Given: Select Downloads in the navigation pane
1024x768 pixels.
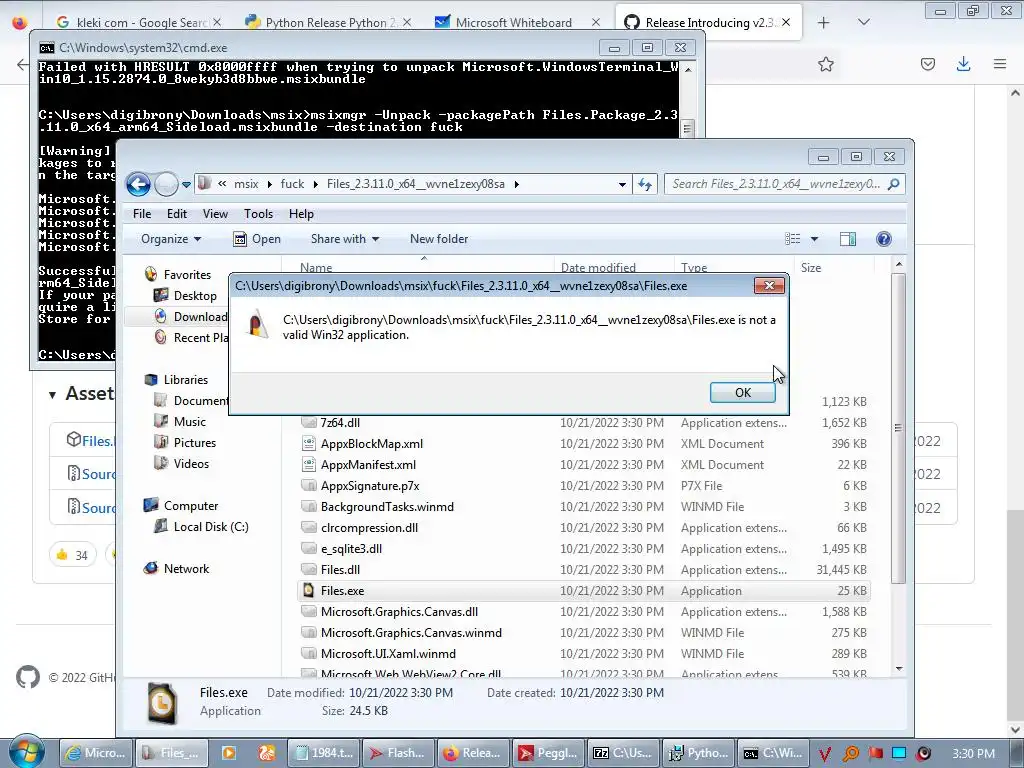Looking at the screenshot, I should [200, 317].
